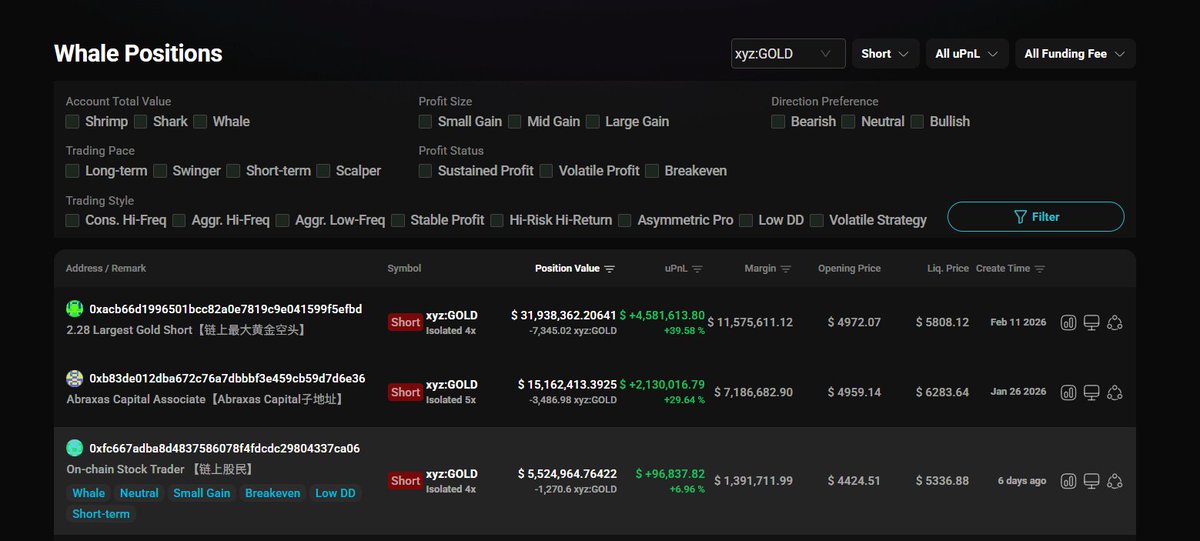Screen dimensions: 1200x541
Task: Open address 0xb83de012dba672c76a7dbbbf3e459cb59d7d6e36
Action: pos(227,379)
